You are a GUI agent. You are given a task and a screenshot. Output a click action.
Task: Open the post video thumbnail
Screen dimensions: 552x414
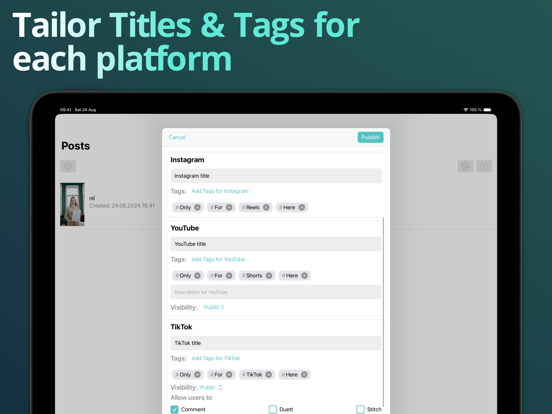(72, 204)
